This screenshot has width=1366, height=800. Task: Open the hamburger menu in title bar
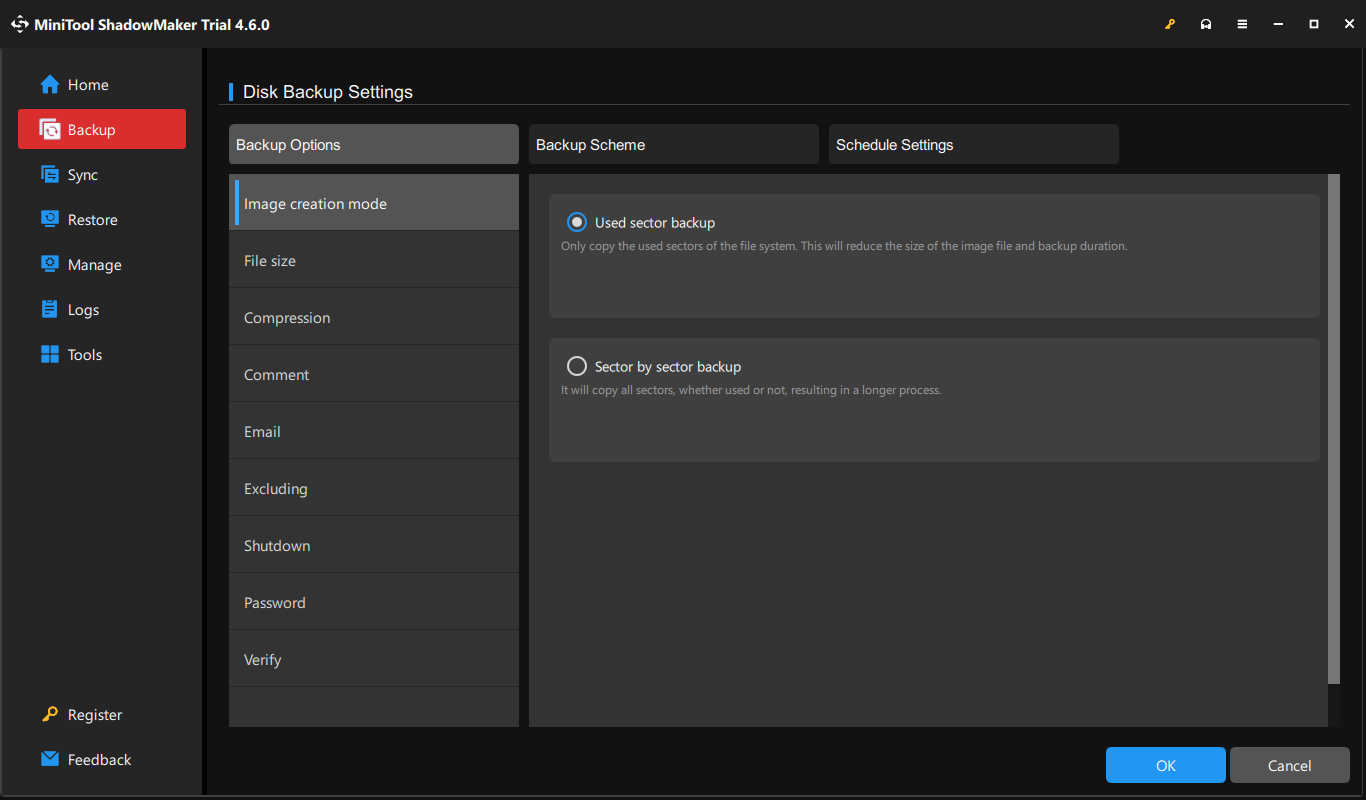(x=1242, y=23)
